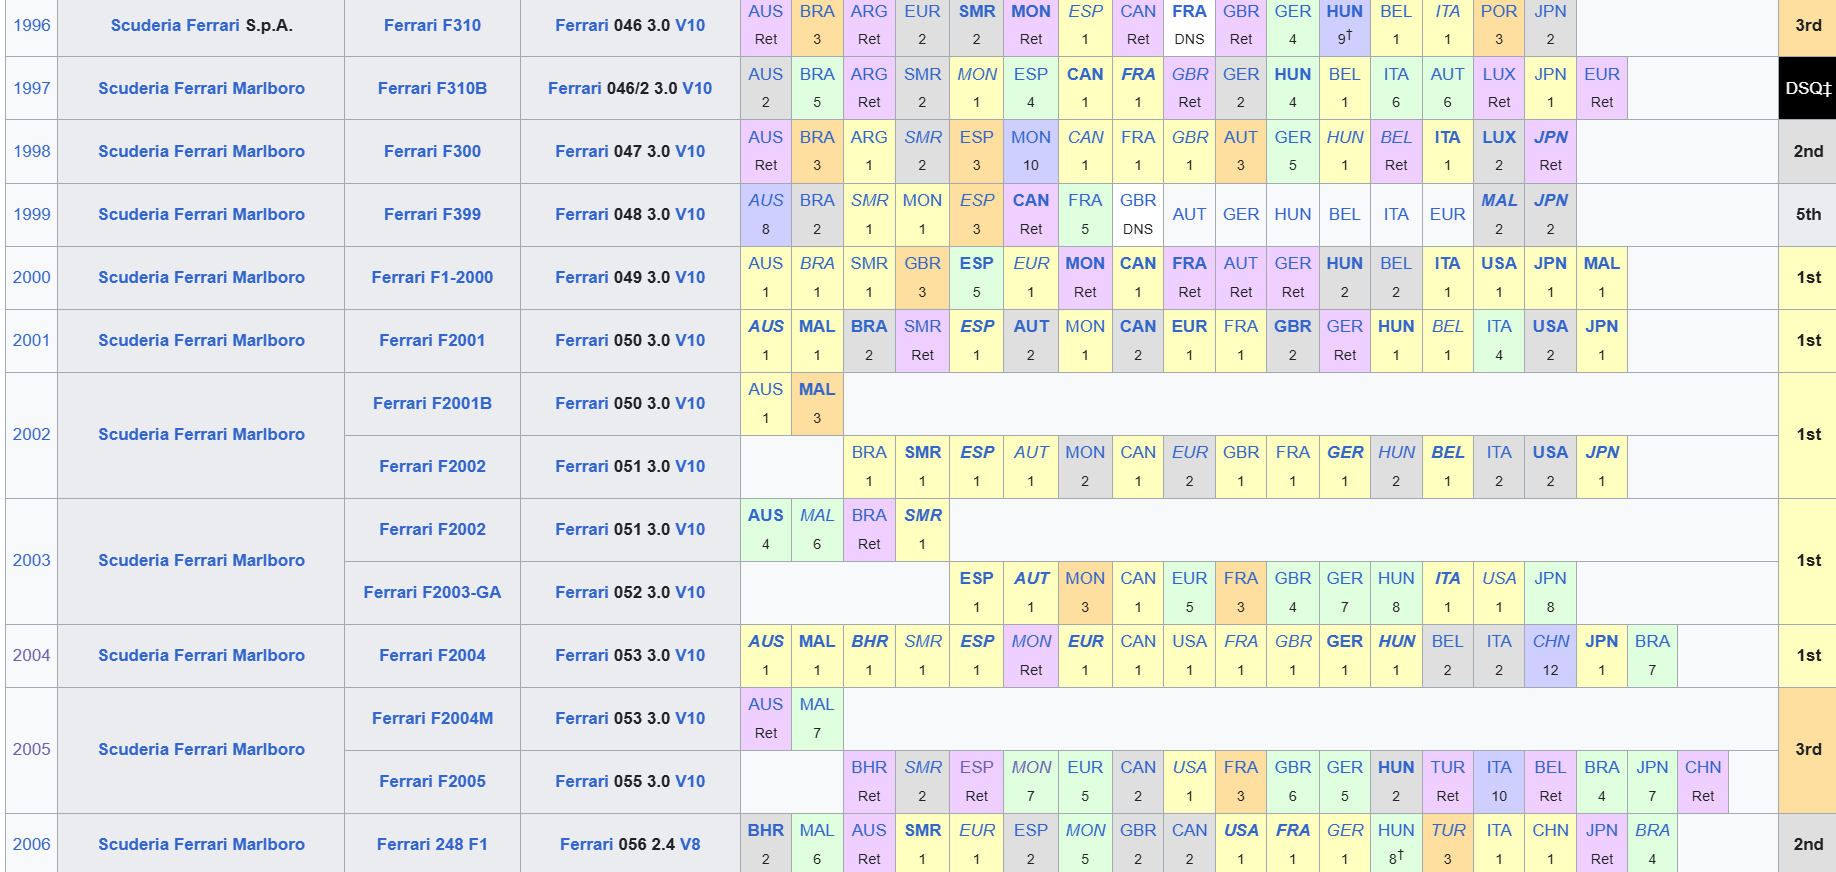Viewport: 1836px width, 872px height.
Task: Click the 3rd championship result for 2005
Action: [1807, 749]
